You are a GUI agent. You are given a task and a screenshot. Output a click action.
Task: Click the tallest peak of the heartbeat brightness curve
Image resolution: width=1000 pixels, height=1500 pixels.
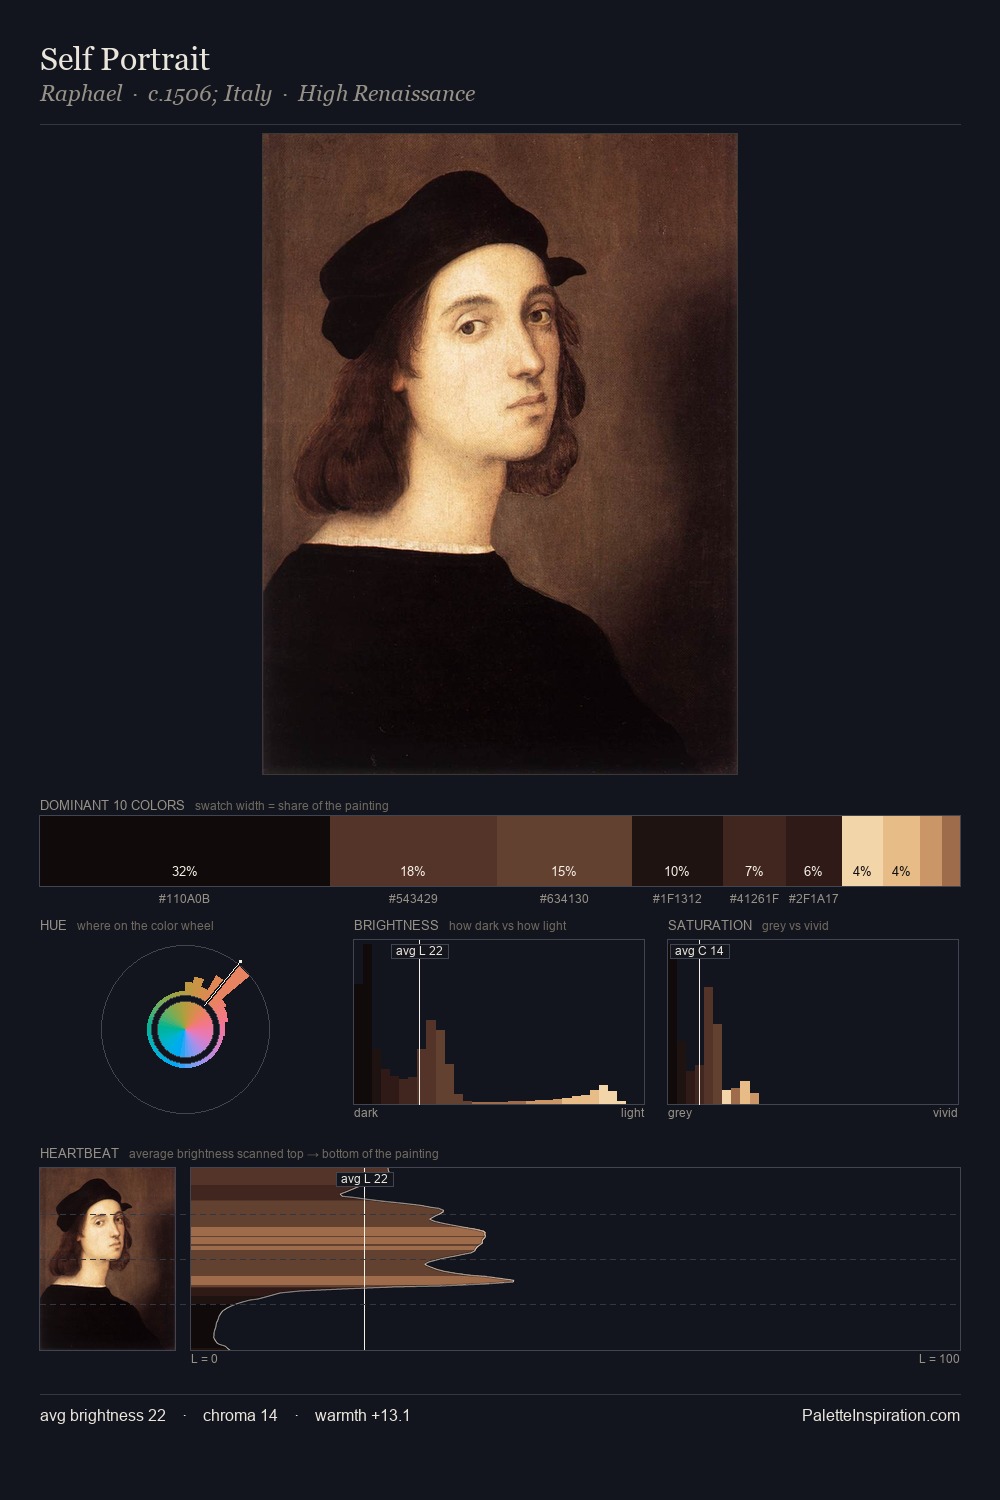click(x=511, y=1281)
